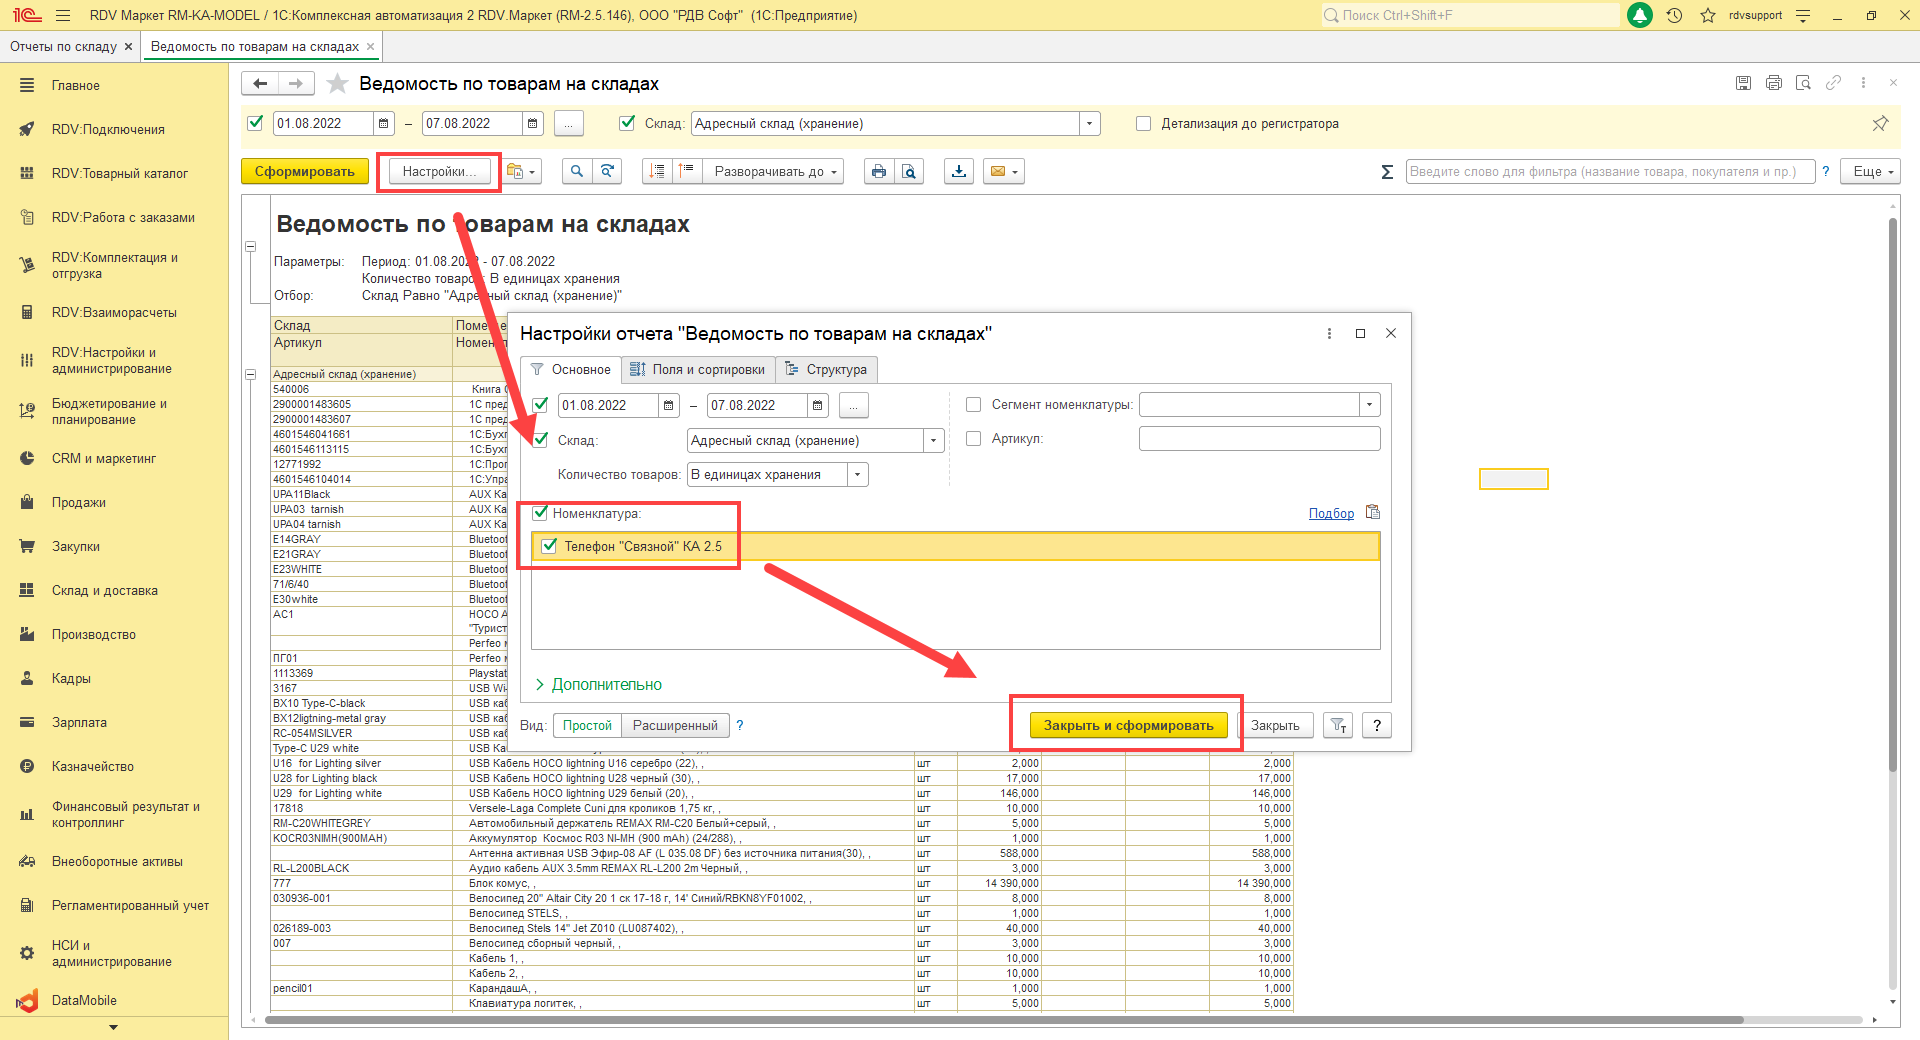Expand the Дополнительно section

(599, 685)
